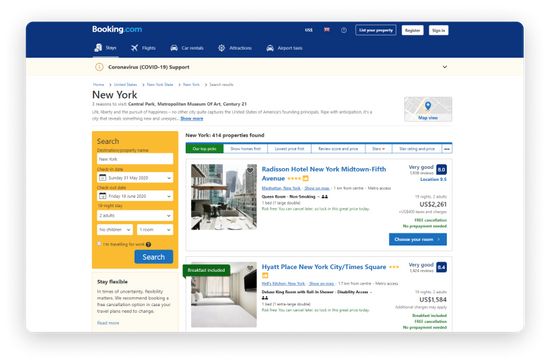Open the No children dropdown

115,230
